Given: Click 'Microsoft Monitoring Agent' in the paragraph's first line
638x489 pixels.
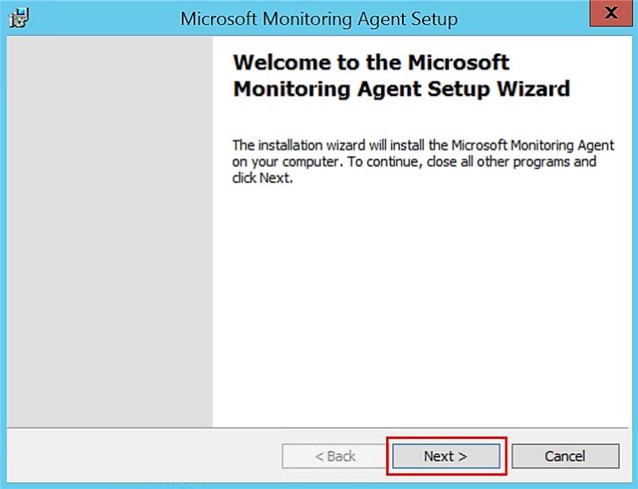Looking at the screenshot, I should coord(533,145).
